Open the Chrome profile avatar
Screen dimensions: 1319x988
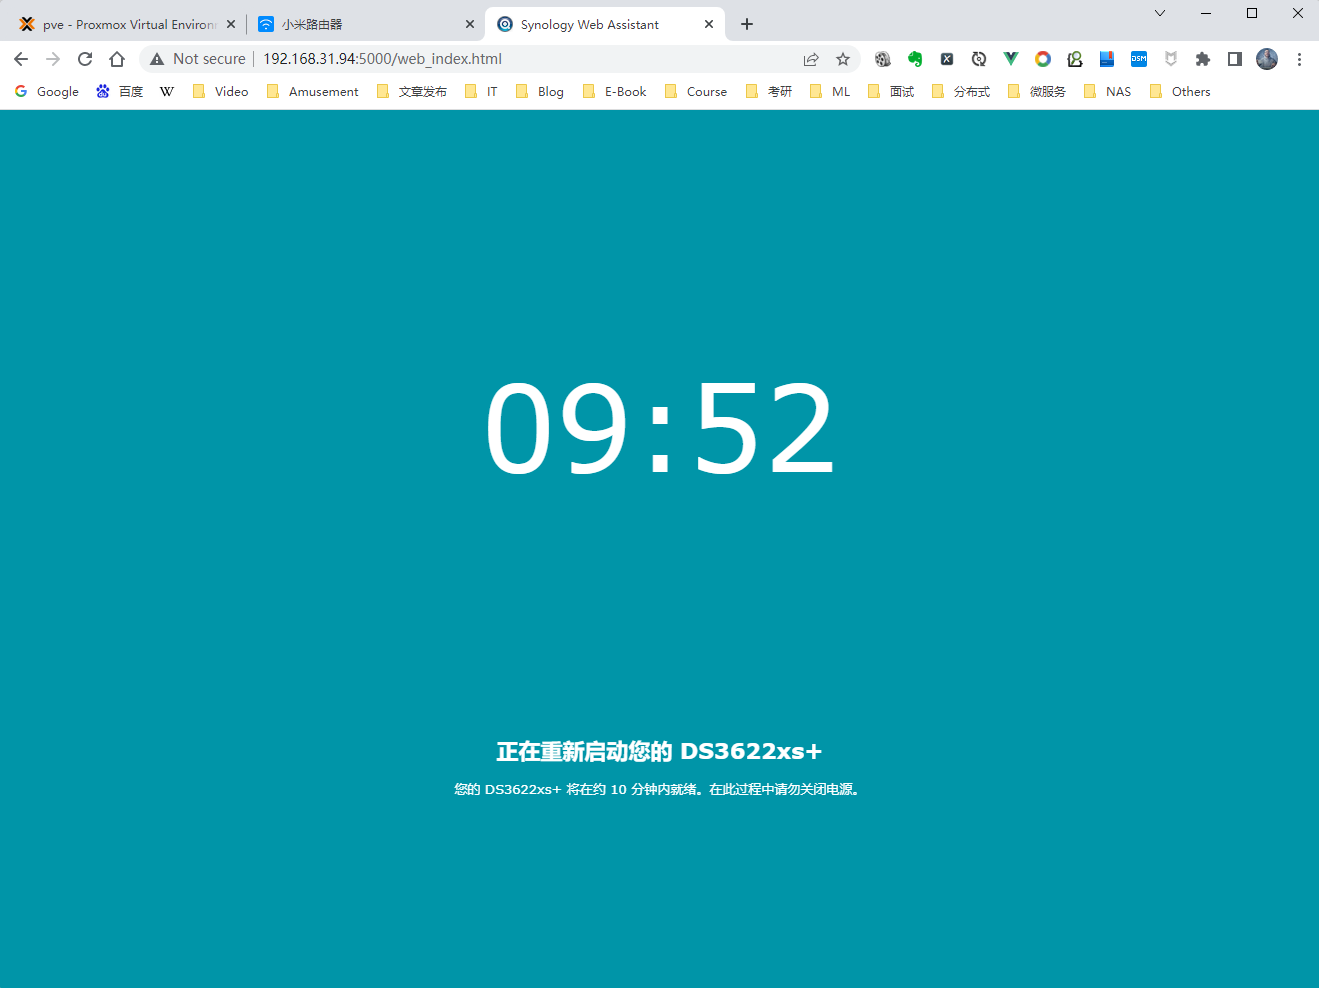click(1267, 59)
